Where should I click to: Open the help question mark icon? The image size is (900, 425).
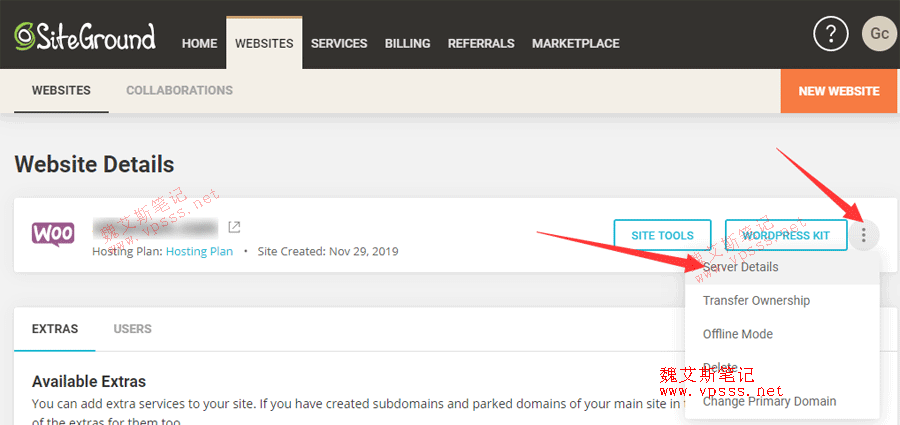pyautogui.click(x=830, y=35)
